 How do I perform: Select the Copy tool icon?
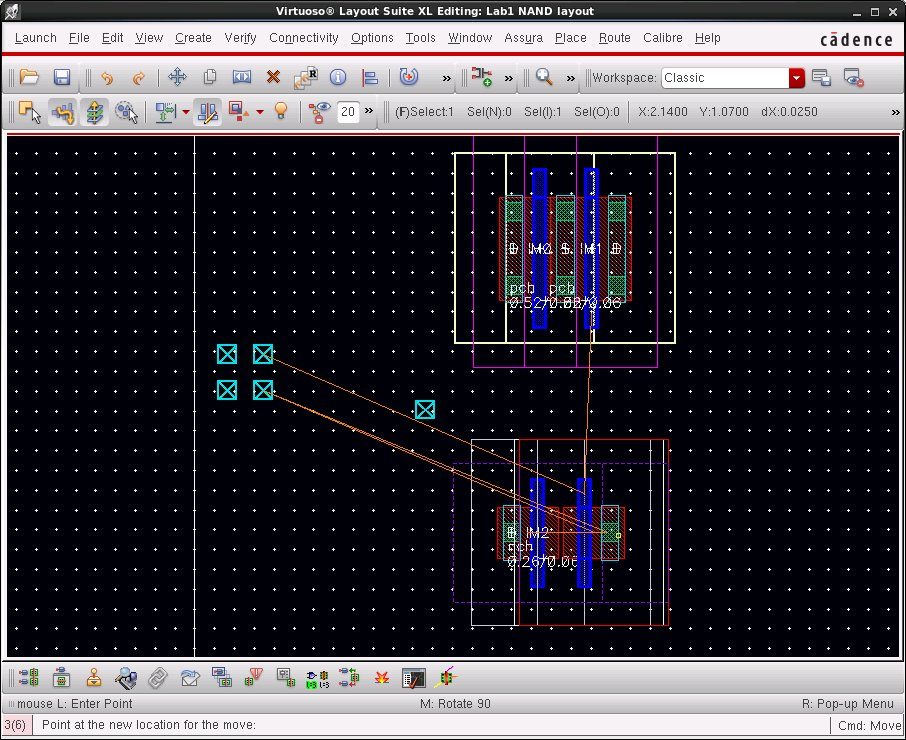click(210, 77)
